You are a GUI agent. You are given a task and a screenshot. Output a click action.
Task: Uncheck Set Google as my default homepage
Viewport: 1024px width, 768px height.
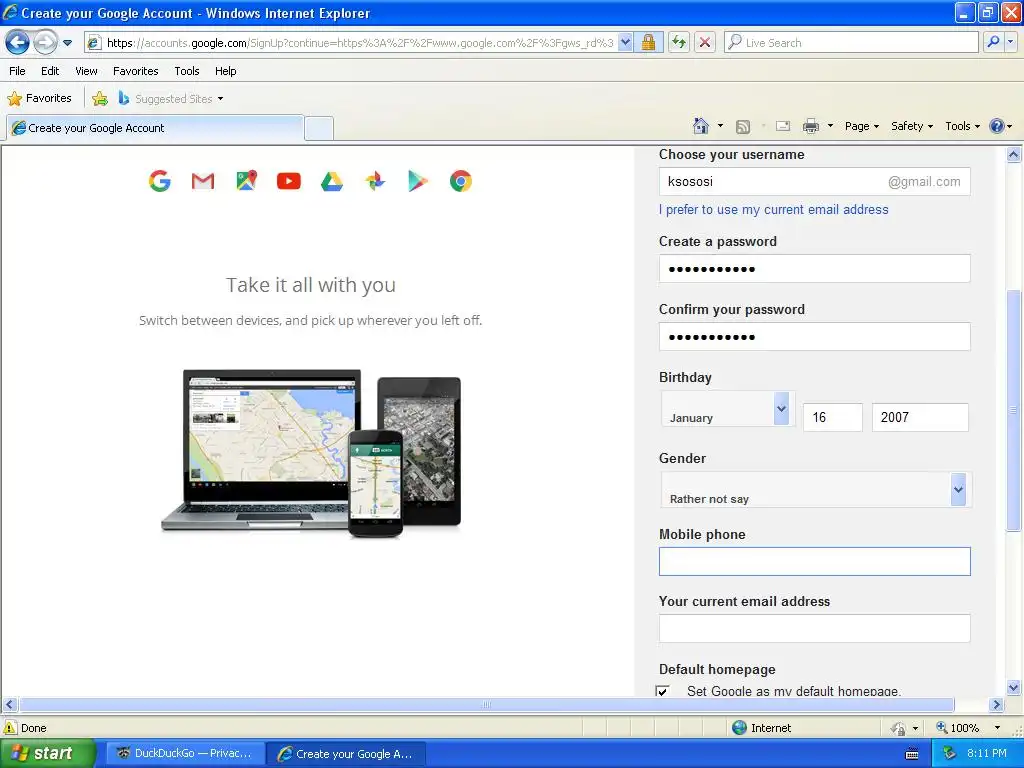(662, 691)
